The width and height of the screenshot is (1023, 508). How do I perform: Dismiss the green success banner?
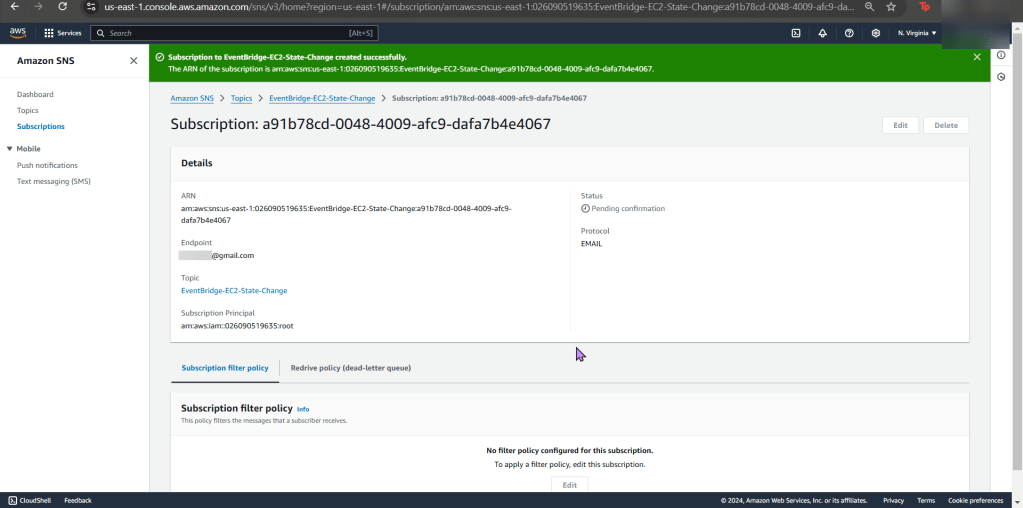[x=977, y=57]
